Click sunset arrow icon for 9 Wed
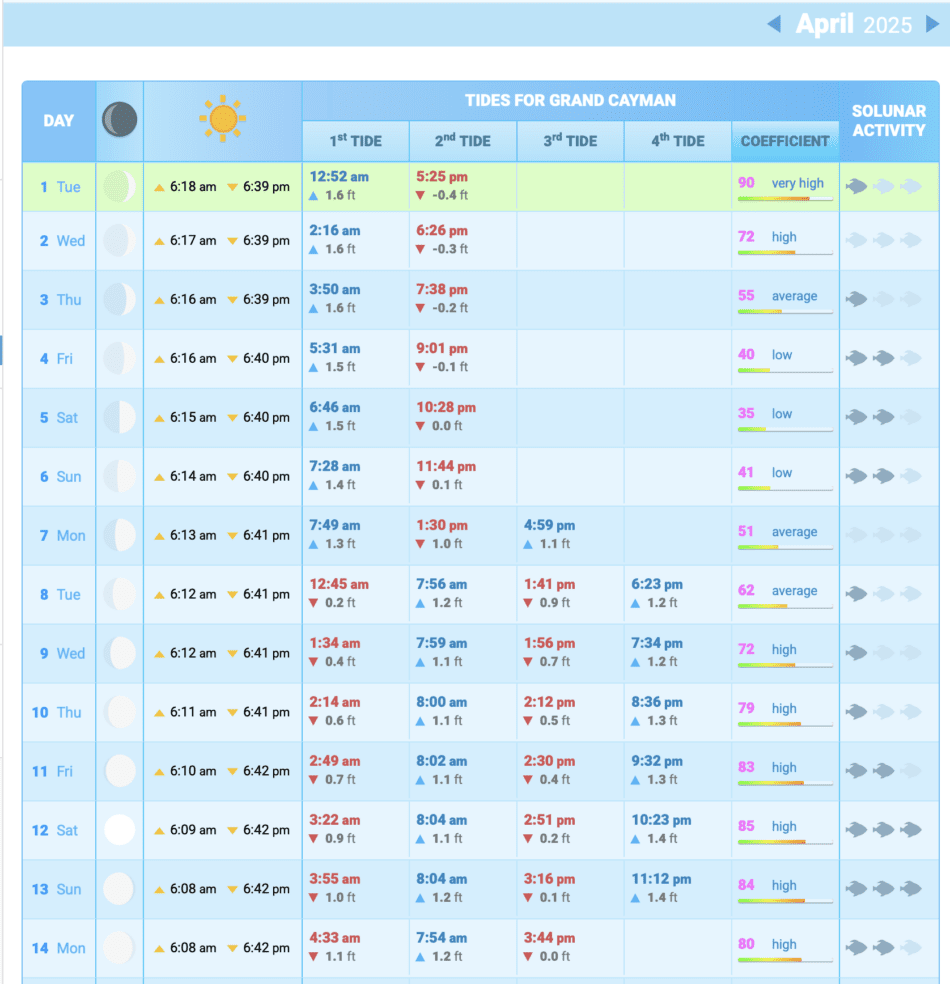This screenshot has height=984, width=950. pyautogui.click(x=232, y=654)
